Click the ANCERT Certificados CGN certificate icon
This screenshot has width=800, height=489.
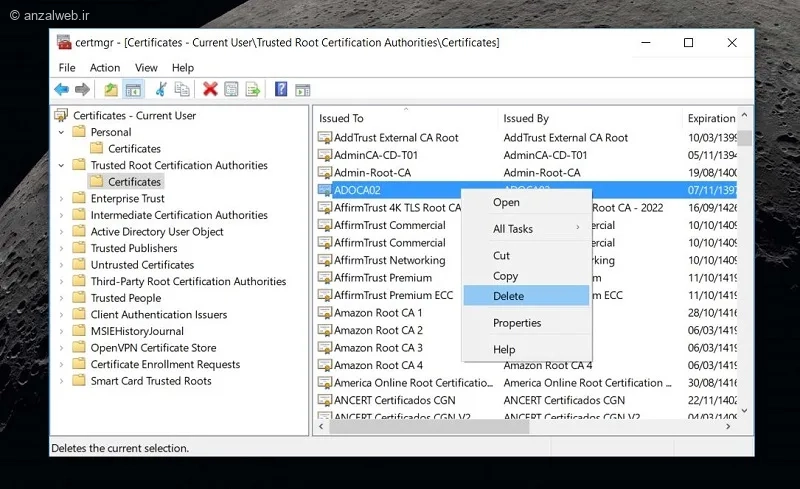point(324,400)
